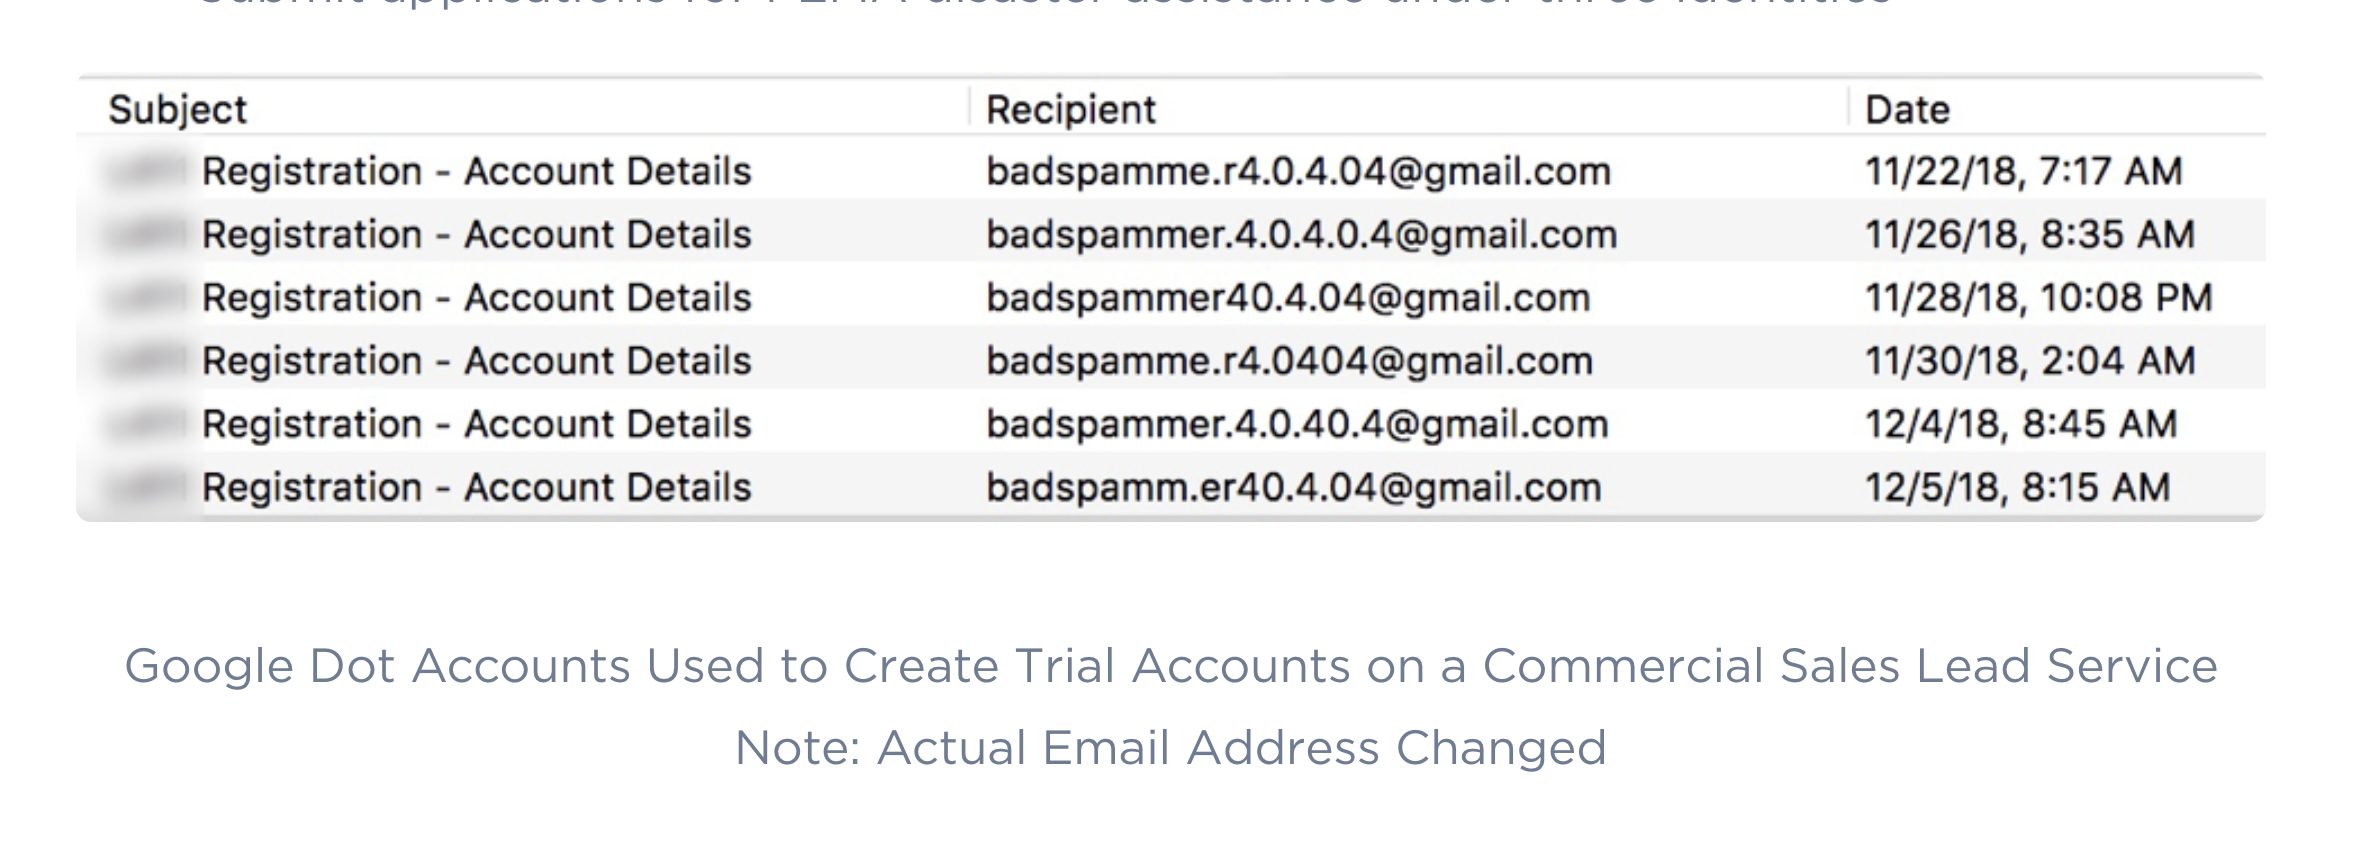This screenshot has width=2360, height=856.
Task: Open the last Registration - Account Details subject
Action: click(476, 487)
